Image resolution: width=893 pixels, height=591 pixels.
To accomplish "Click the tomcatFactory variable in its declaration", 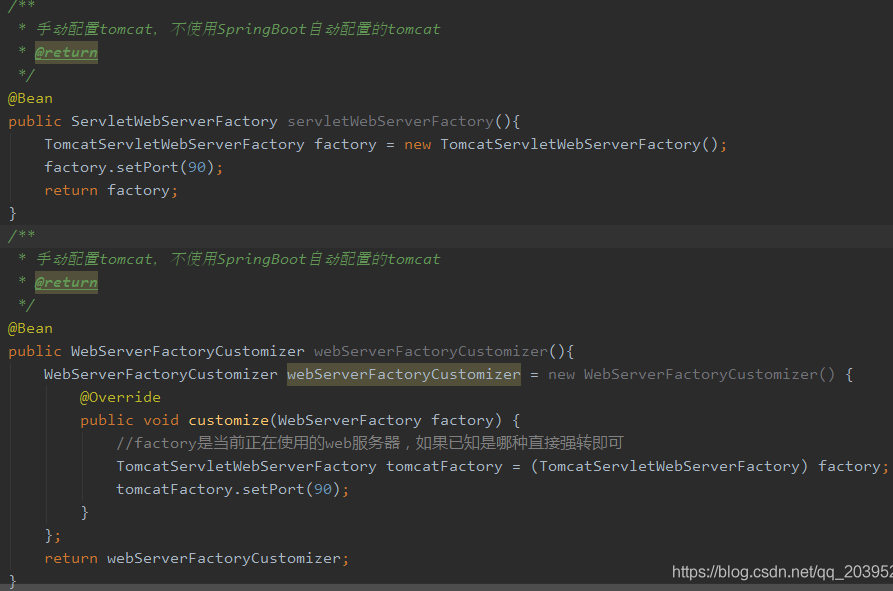I will click(x=444, y=466).
